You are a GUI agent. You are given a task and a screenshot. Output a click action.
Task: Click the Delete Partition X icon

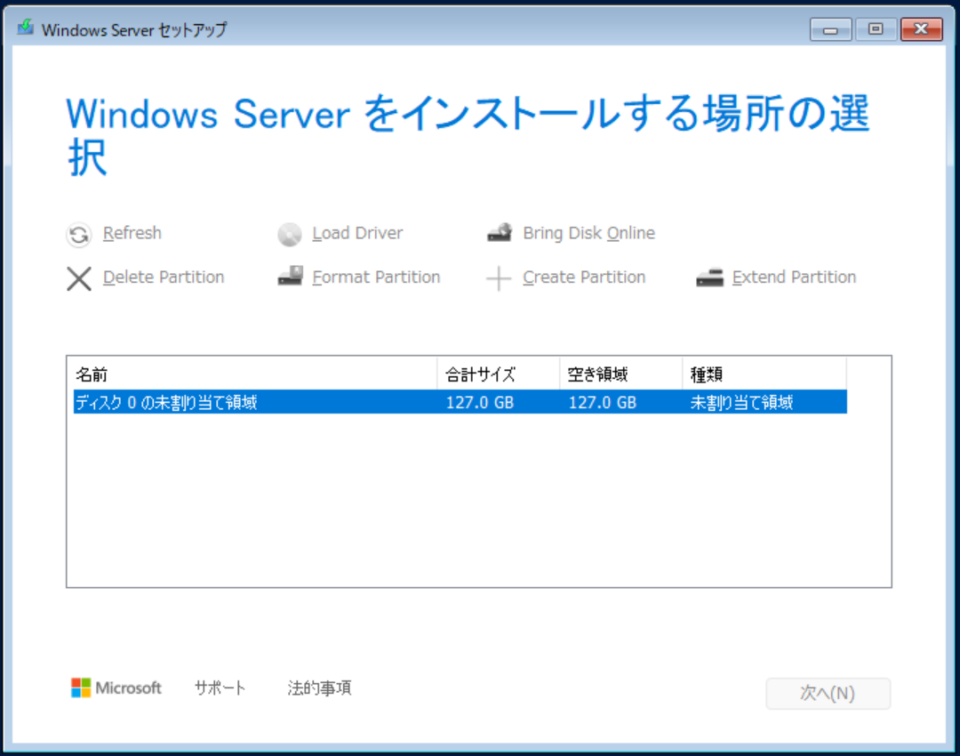tap(79, 279)
